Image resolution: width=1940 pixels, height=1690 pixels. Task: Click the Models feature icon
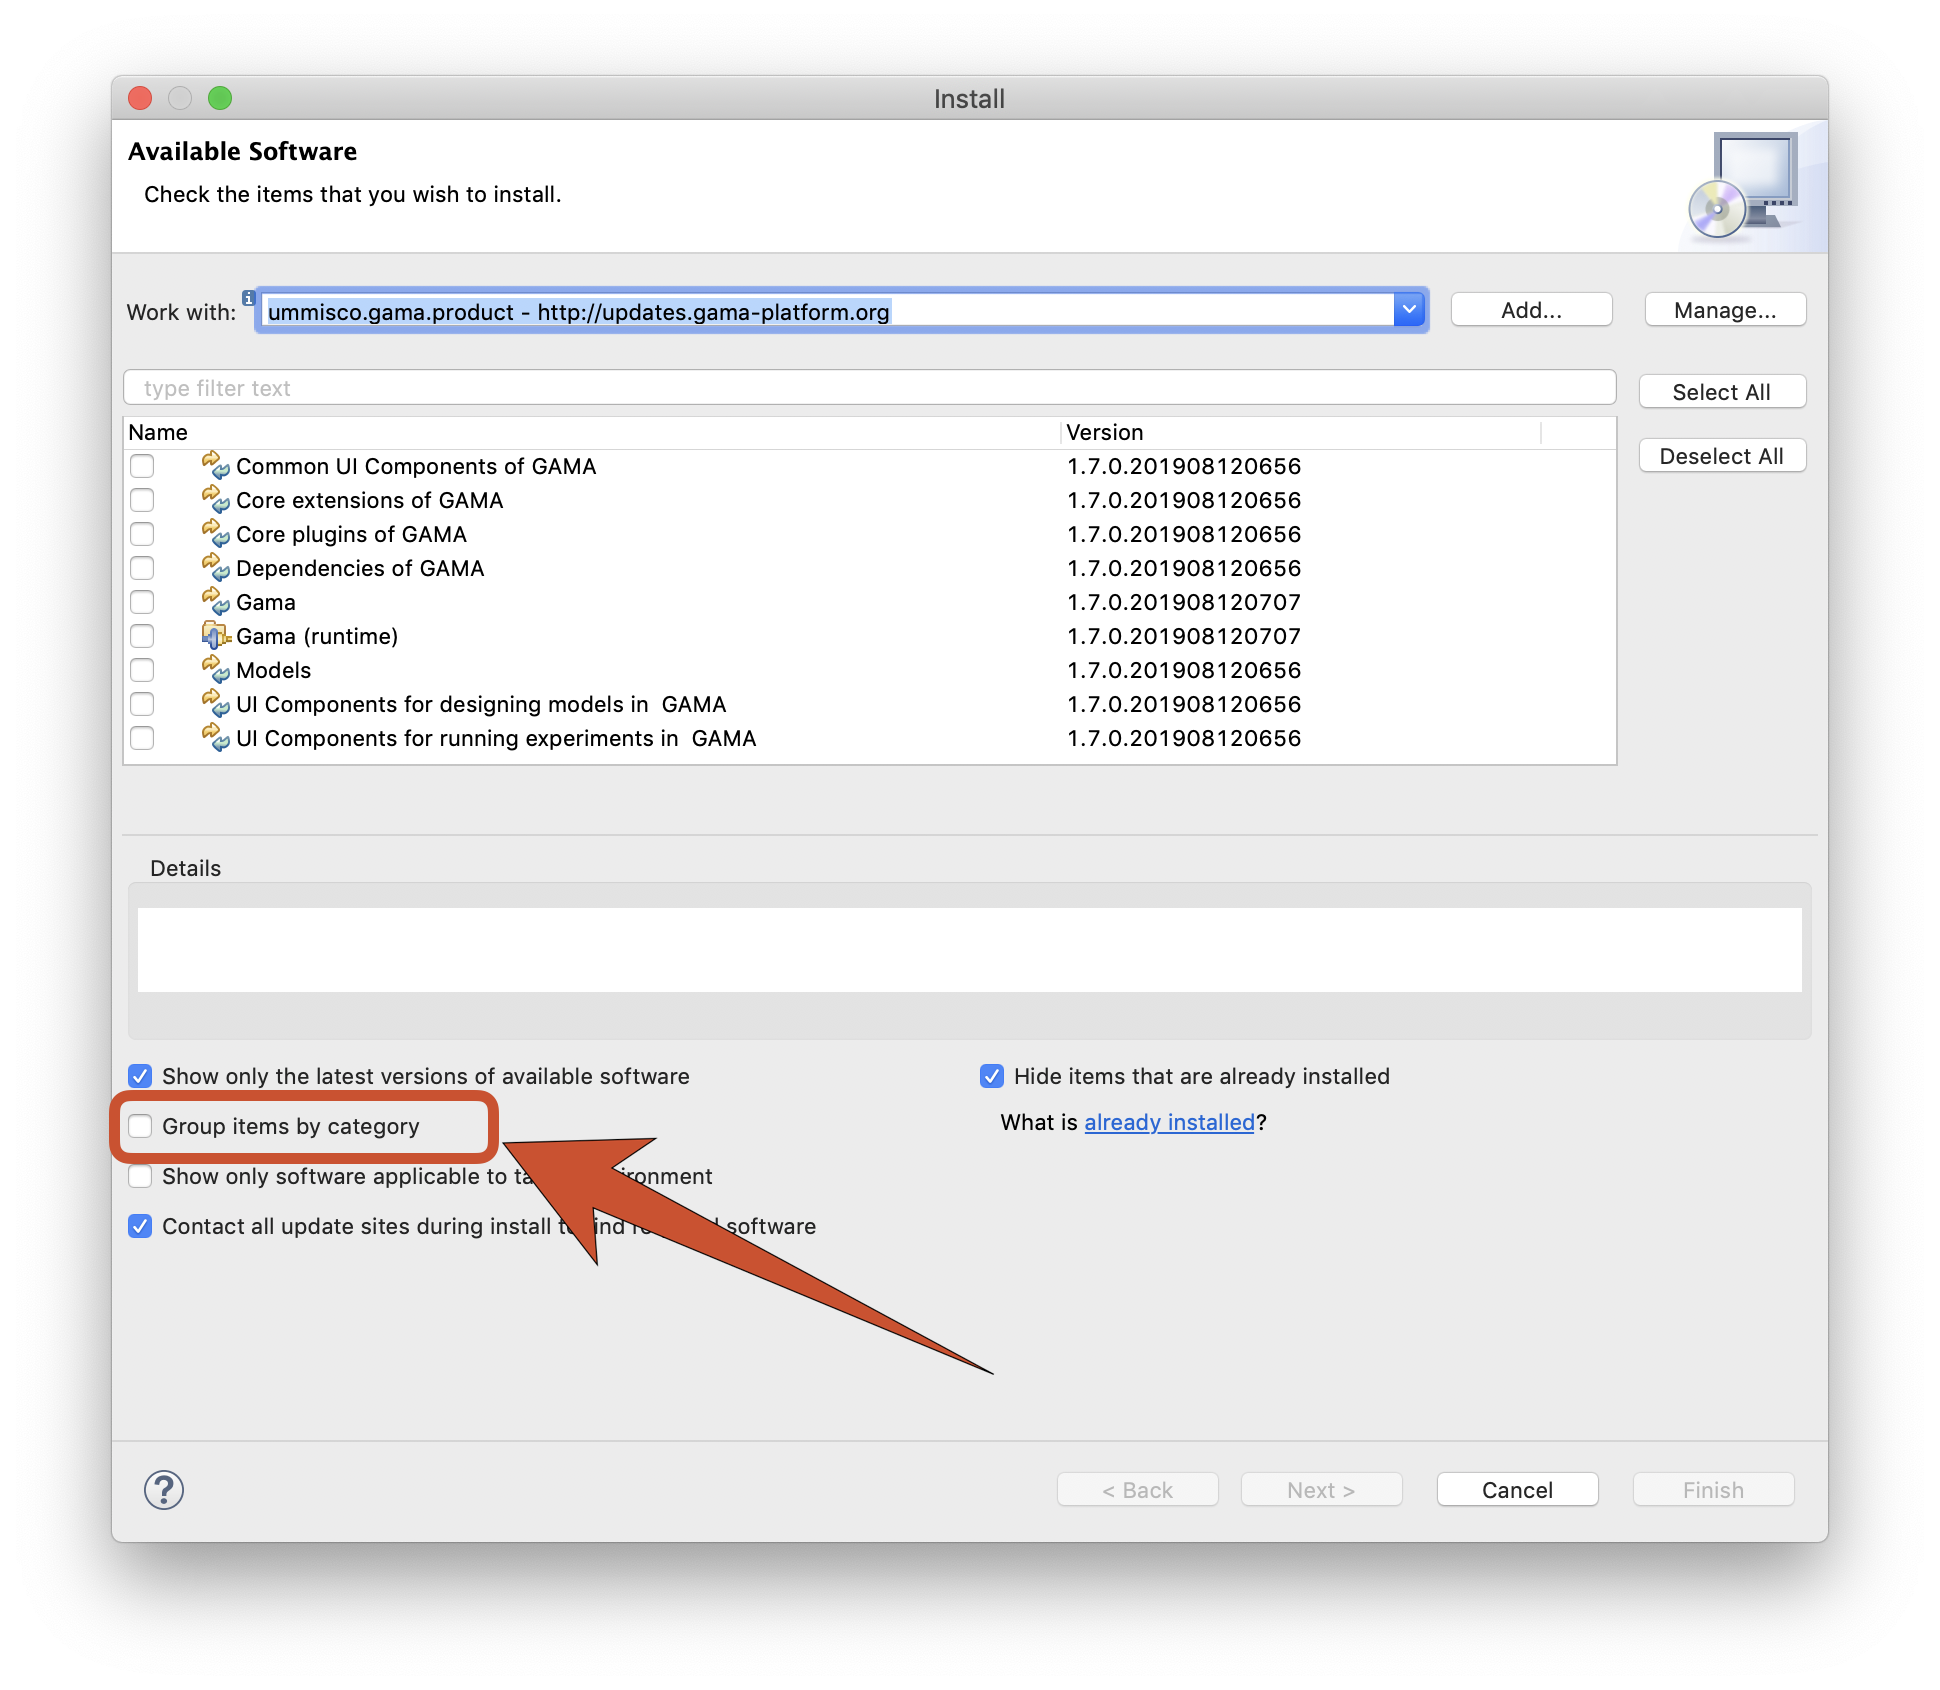[x=215, y=670]
